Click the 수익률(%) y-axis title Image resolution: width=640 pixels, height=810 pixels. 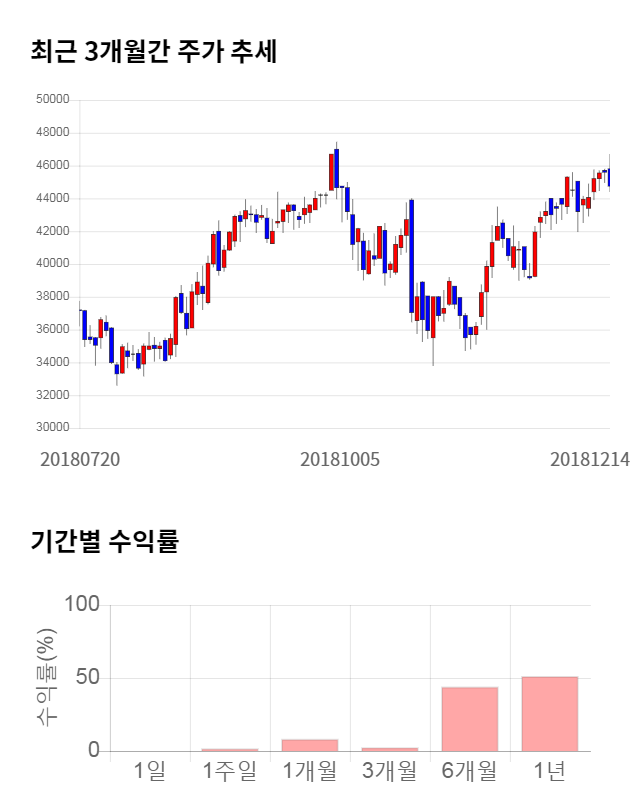click(47, 678)
